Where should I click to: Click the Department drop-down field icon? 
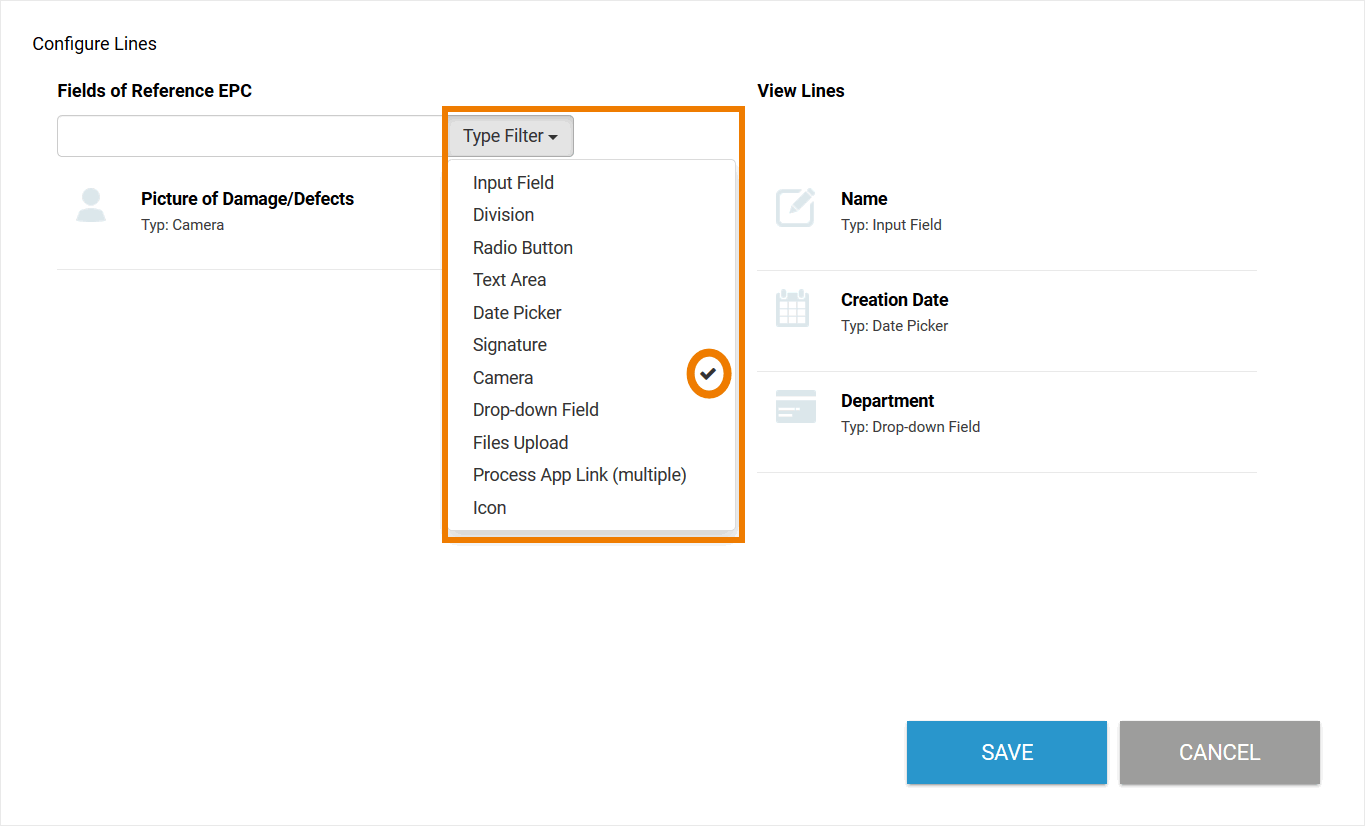pos(795,407)
